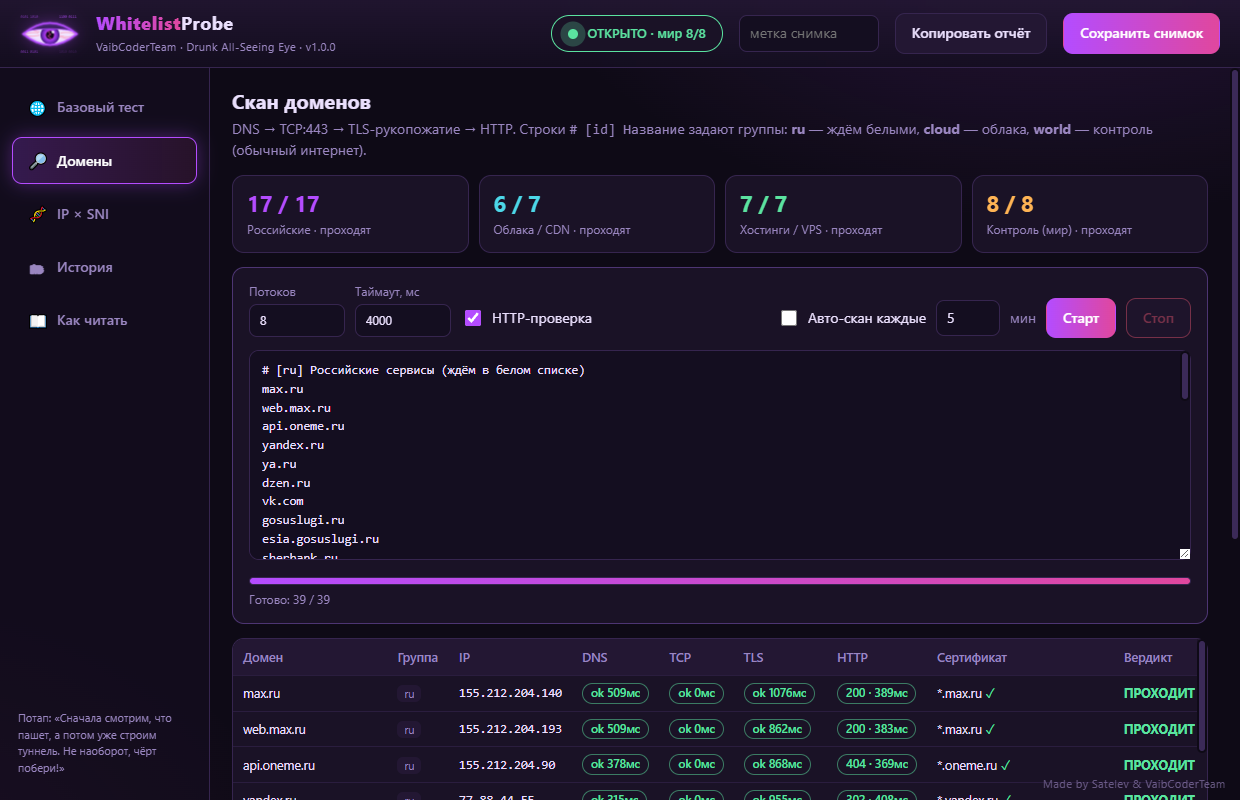This screenshot has height=800, width=1240.
Task: Click the Копировать отчёт button
Action: (971, 34)
